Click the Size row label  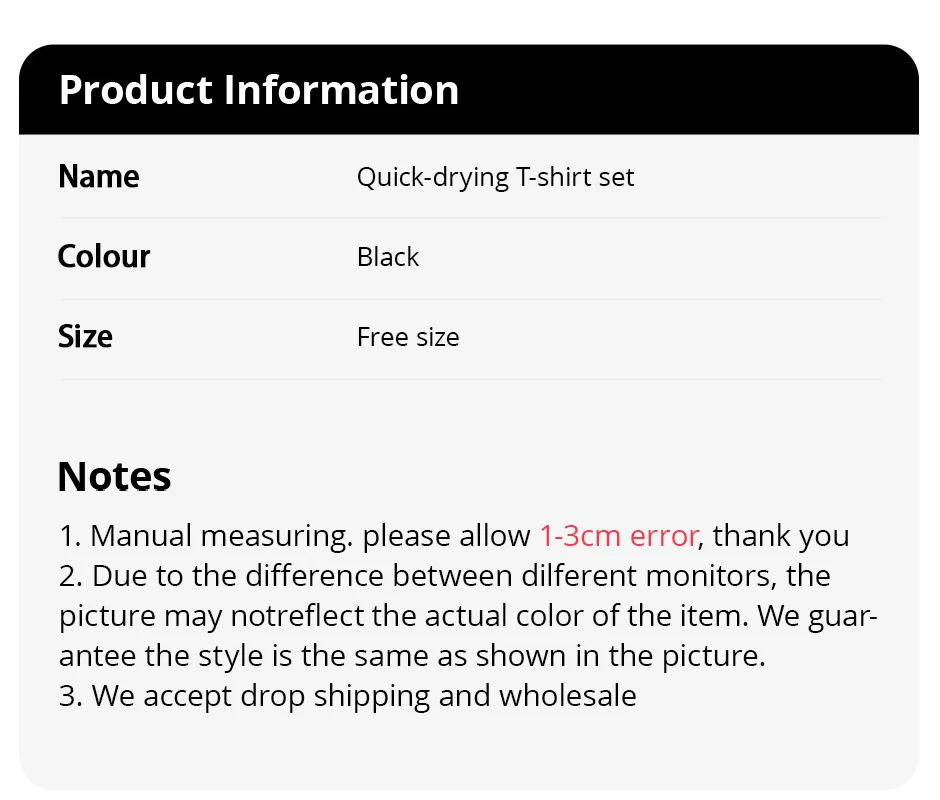point(85,336)
